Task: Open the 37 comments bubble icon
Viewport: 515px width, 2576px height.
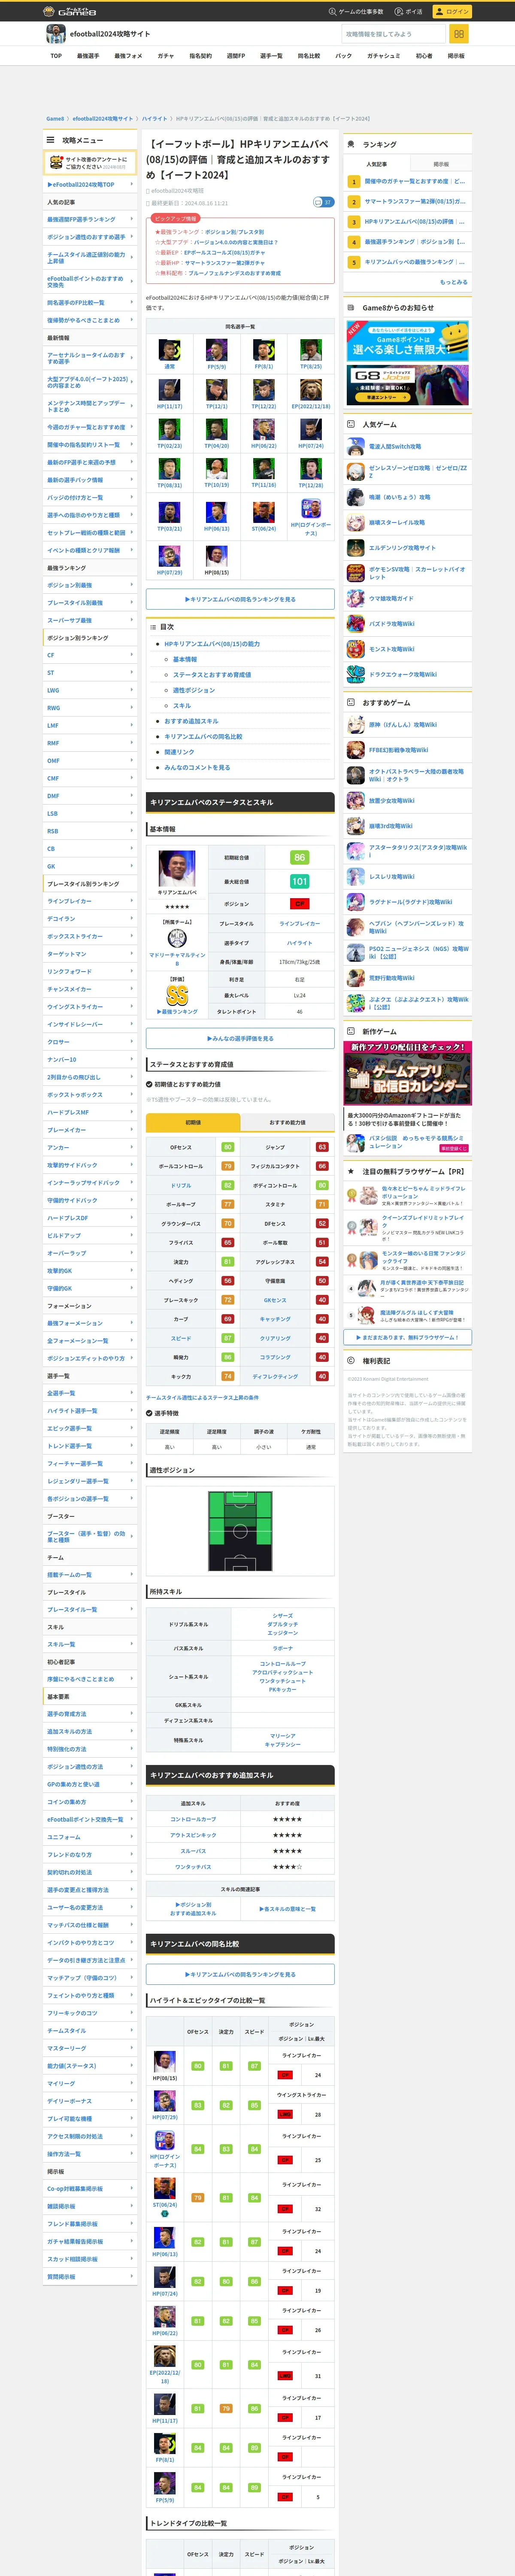Action: [323, 202]
